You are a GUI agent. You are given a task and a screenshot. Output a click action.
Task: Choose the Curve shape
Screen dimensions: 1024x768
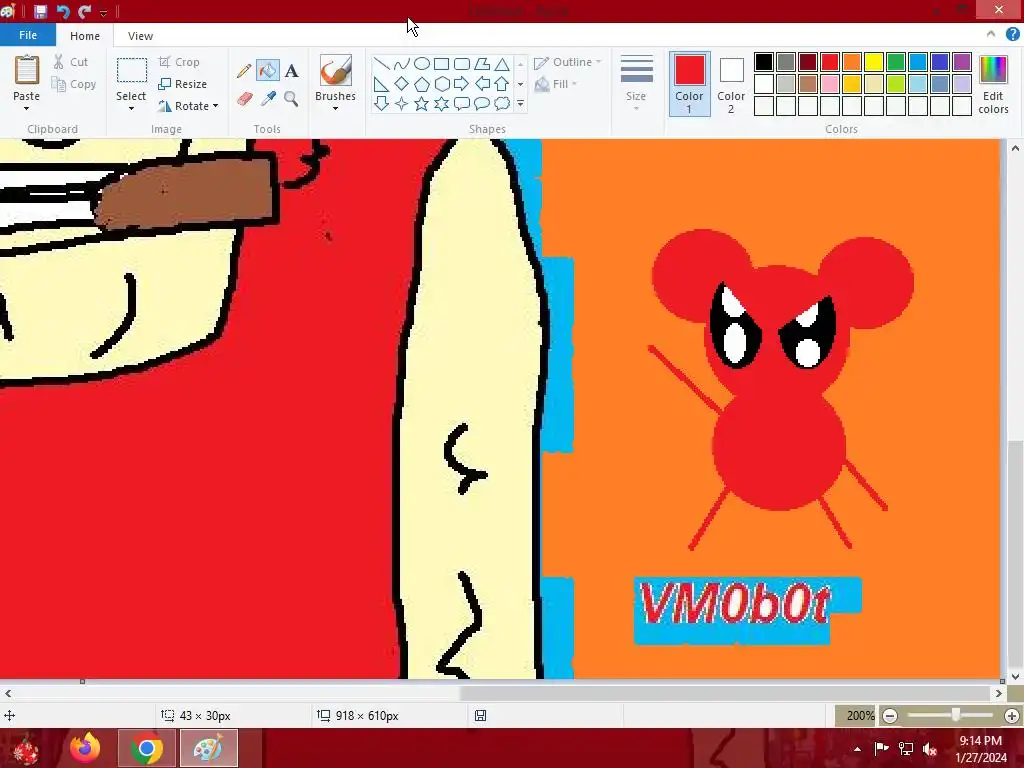(x=402, y=63)
